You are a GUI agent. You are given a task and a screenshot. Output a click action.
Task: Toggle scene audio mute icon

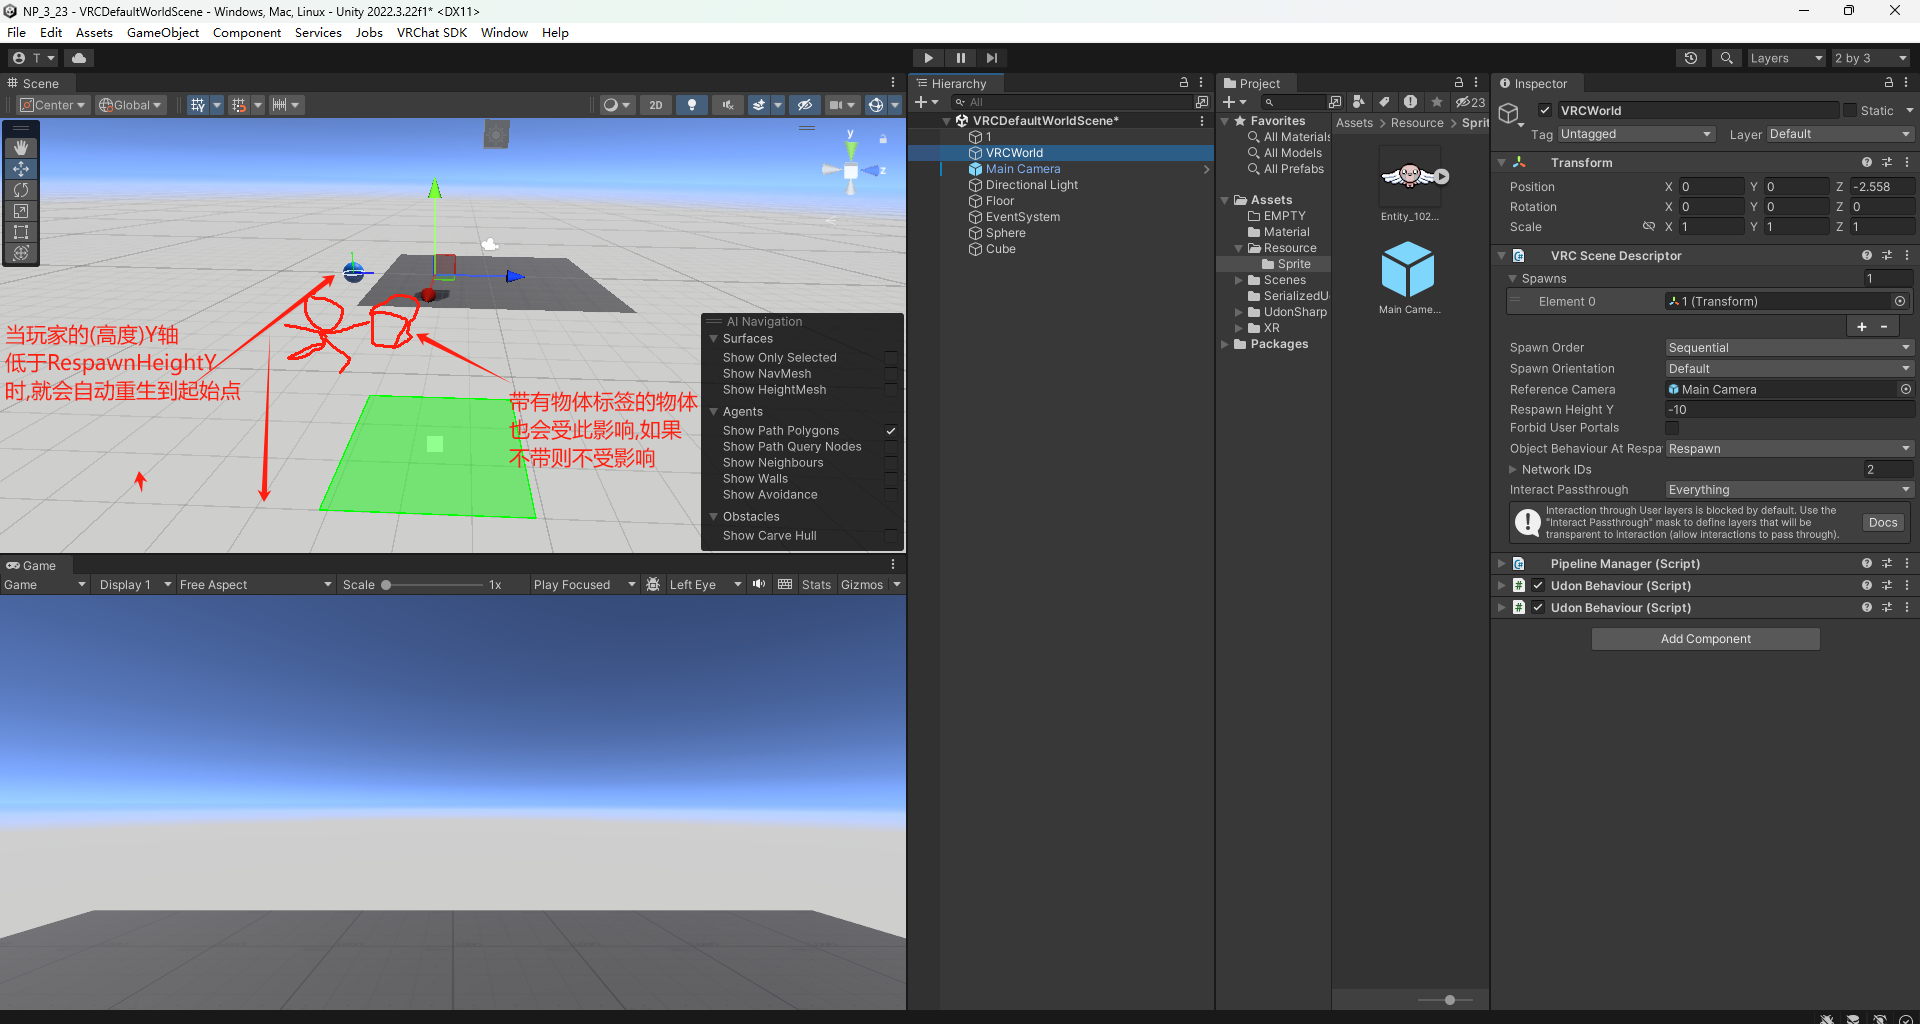coord(727,105)
